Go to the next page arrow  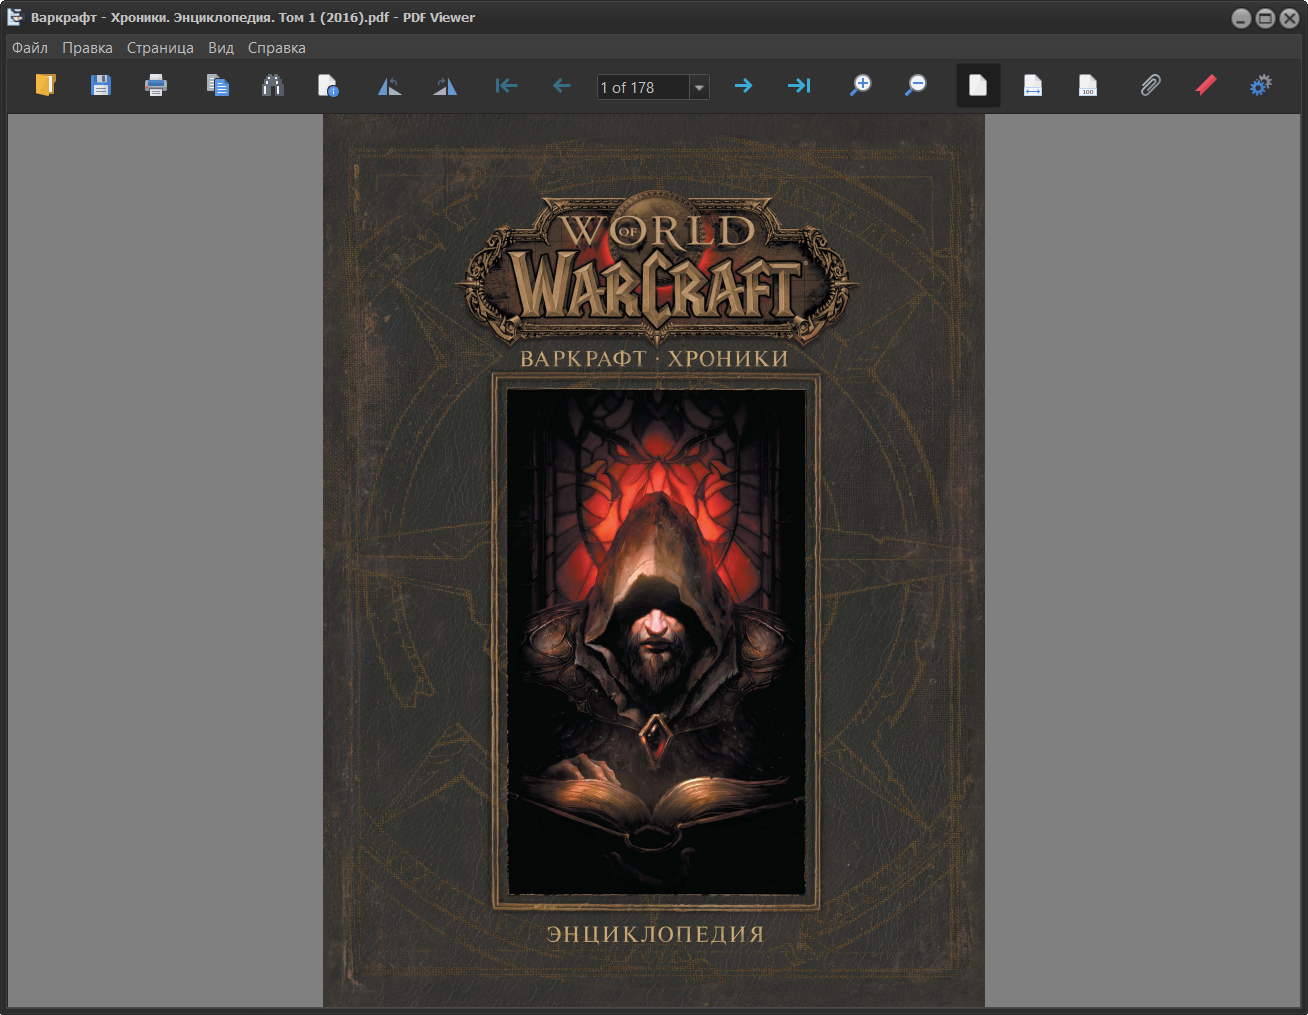tap(743, 86)
